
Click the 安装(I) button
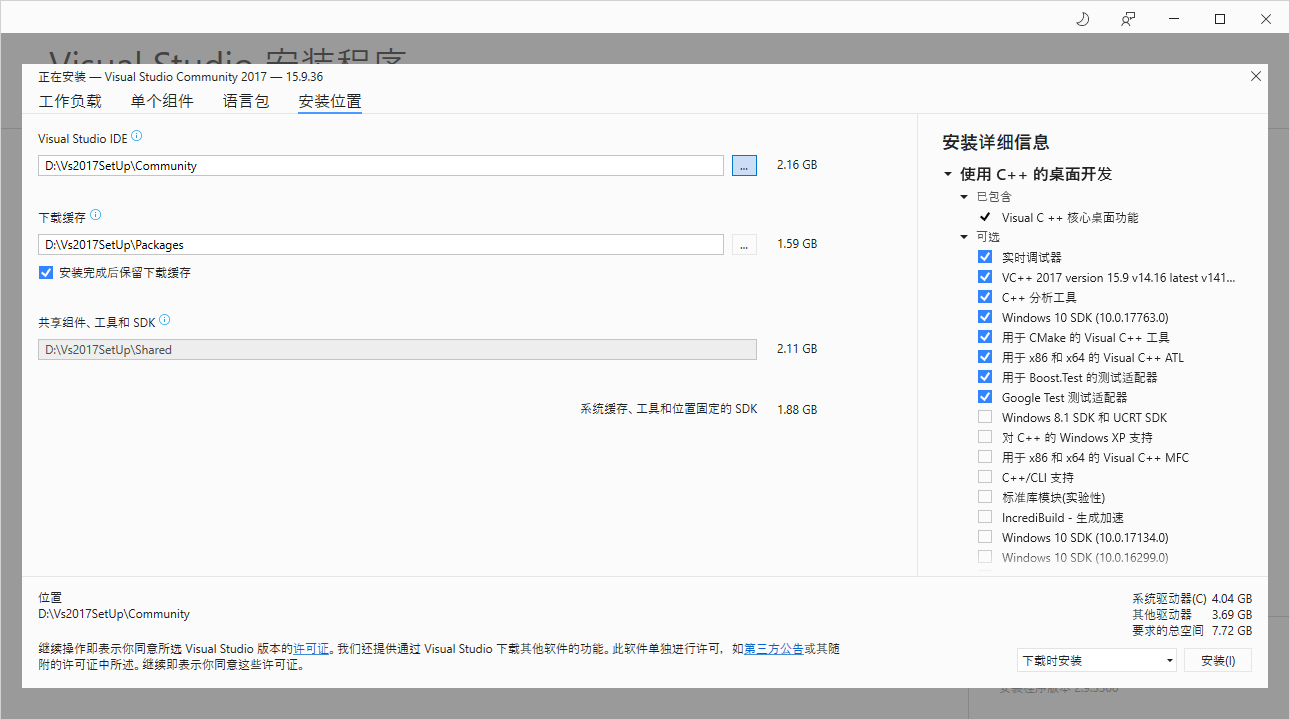point(1218,659)
